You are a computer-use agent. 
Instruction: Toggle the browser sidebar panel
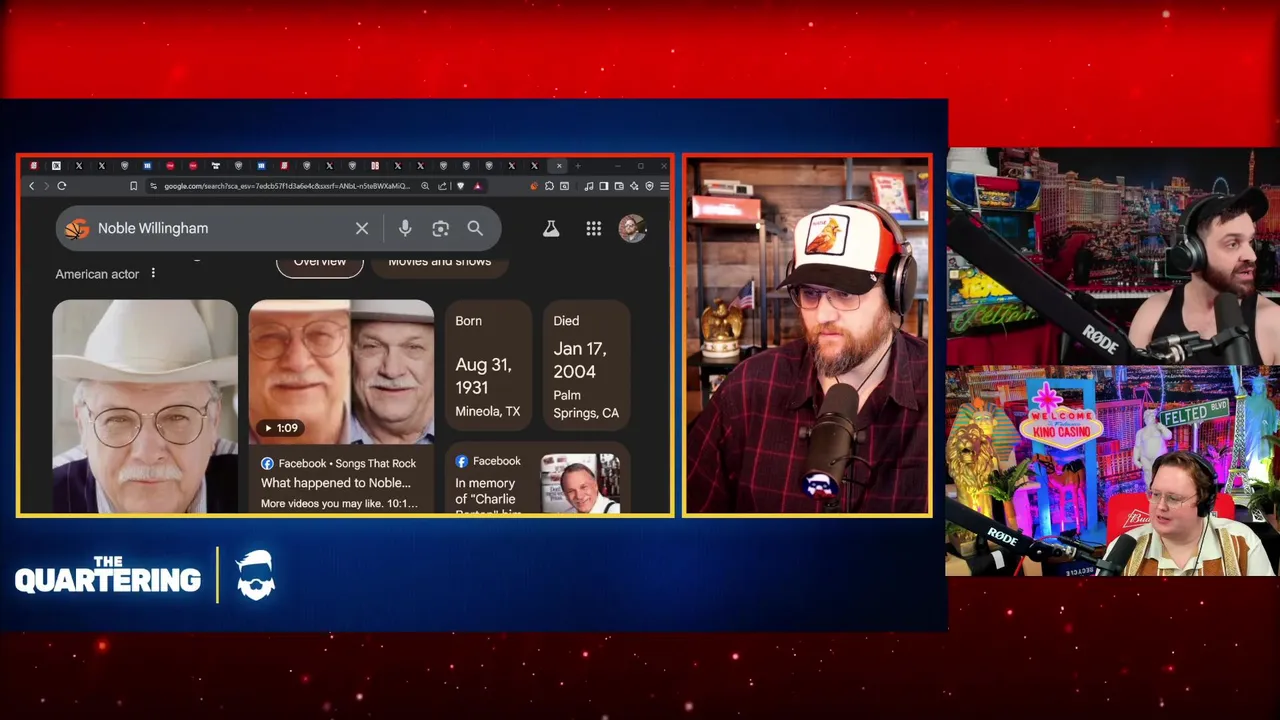[x=604, y=186]
